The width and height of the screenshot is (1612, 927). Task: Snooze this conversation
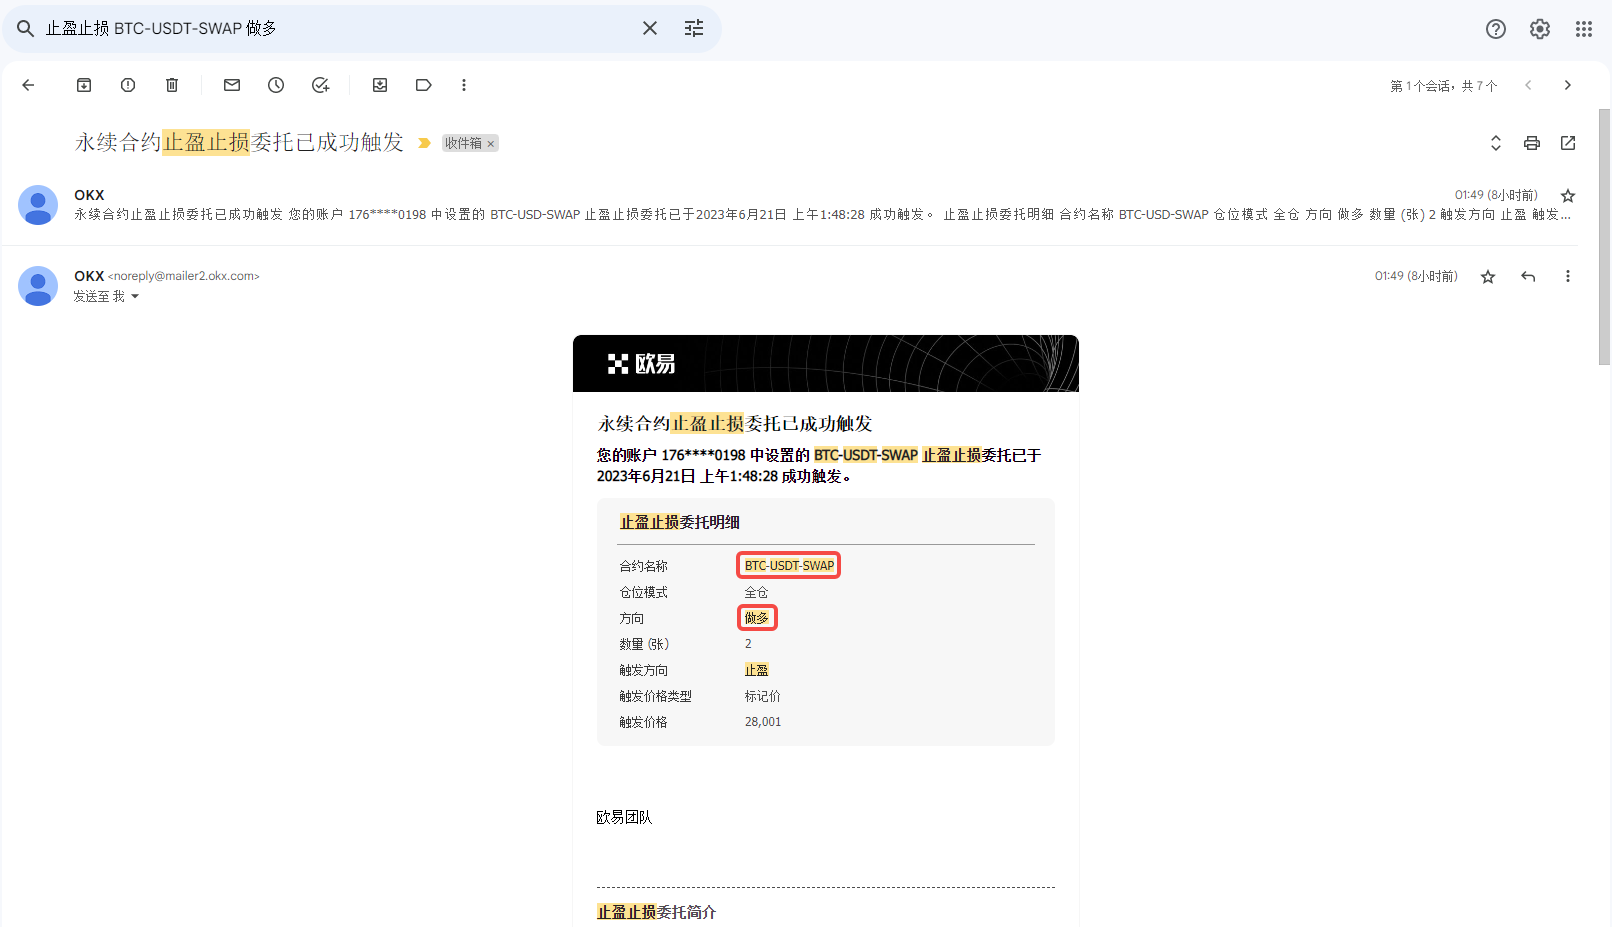tap(276, 85)
